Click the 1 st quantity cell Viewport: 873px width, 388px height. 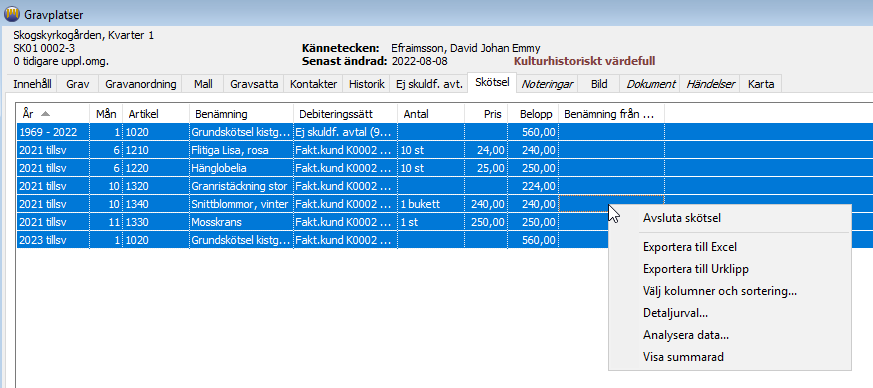pyautogui.click(x=431, y=222)
